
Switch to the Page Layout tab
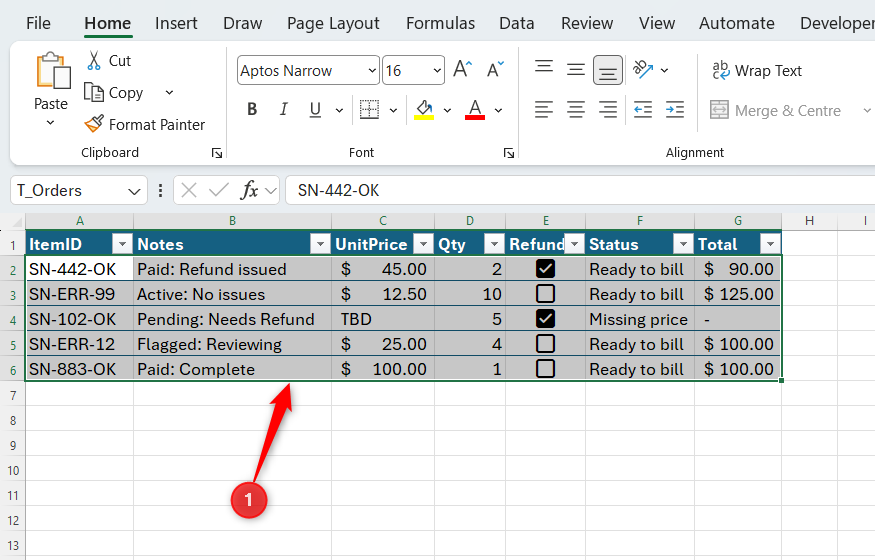(333, 23)
